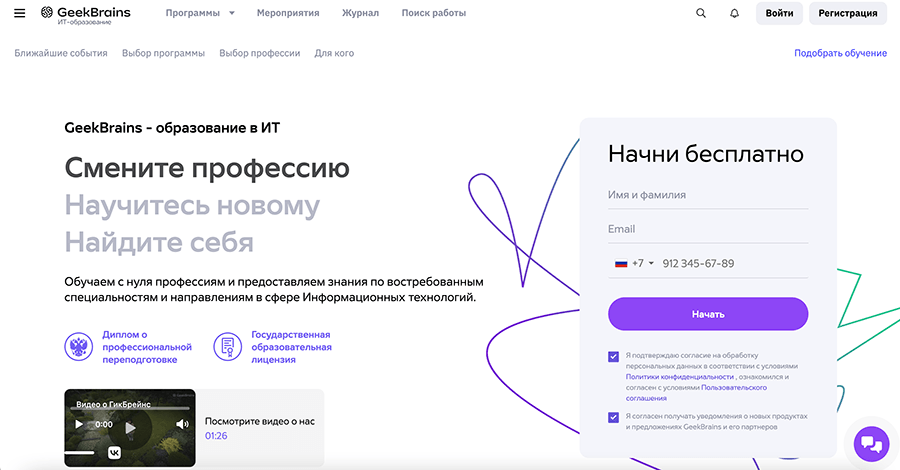Uncheck the personal data consent checkbox
900x470 pixels.
click(614, 356)
